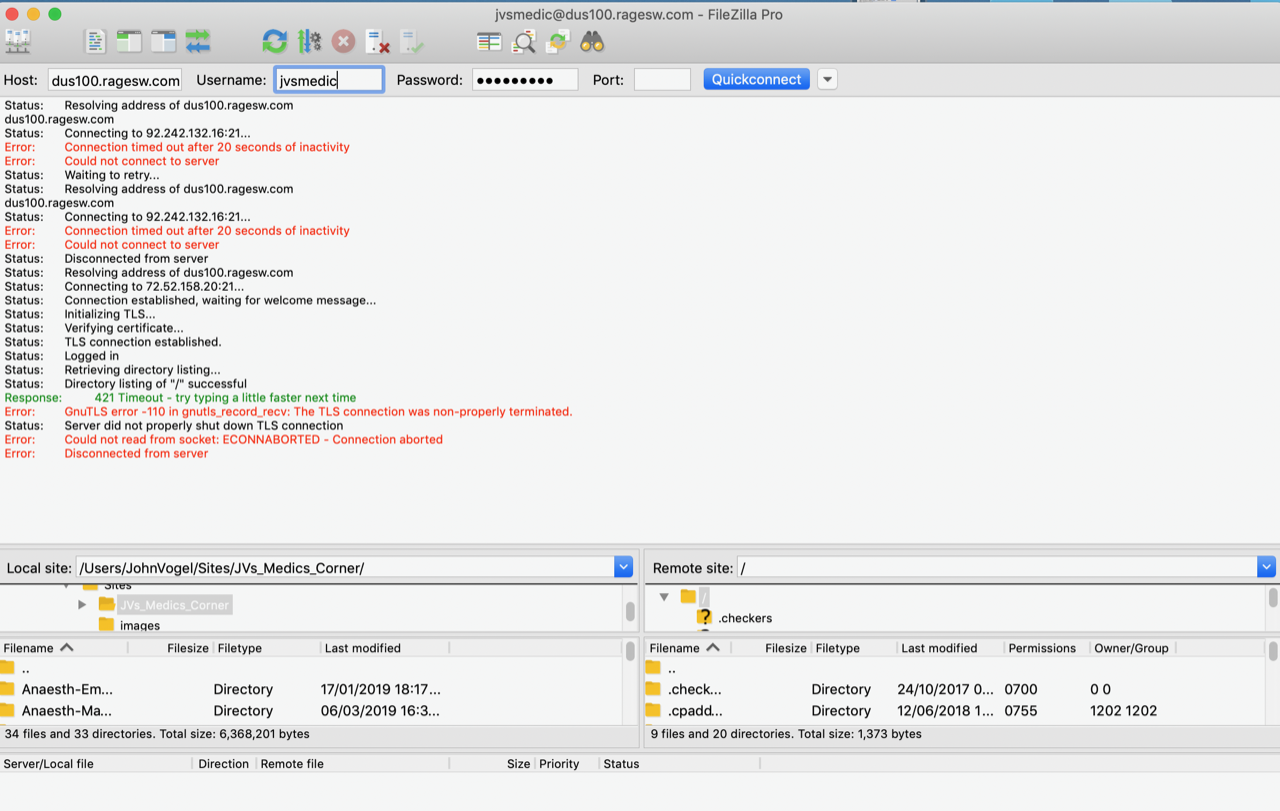Image resolution: width=1280 pixels, height=811 pixels.
Task: Toggle local directory tree display icon
Action: click(129, 41)
